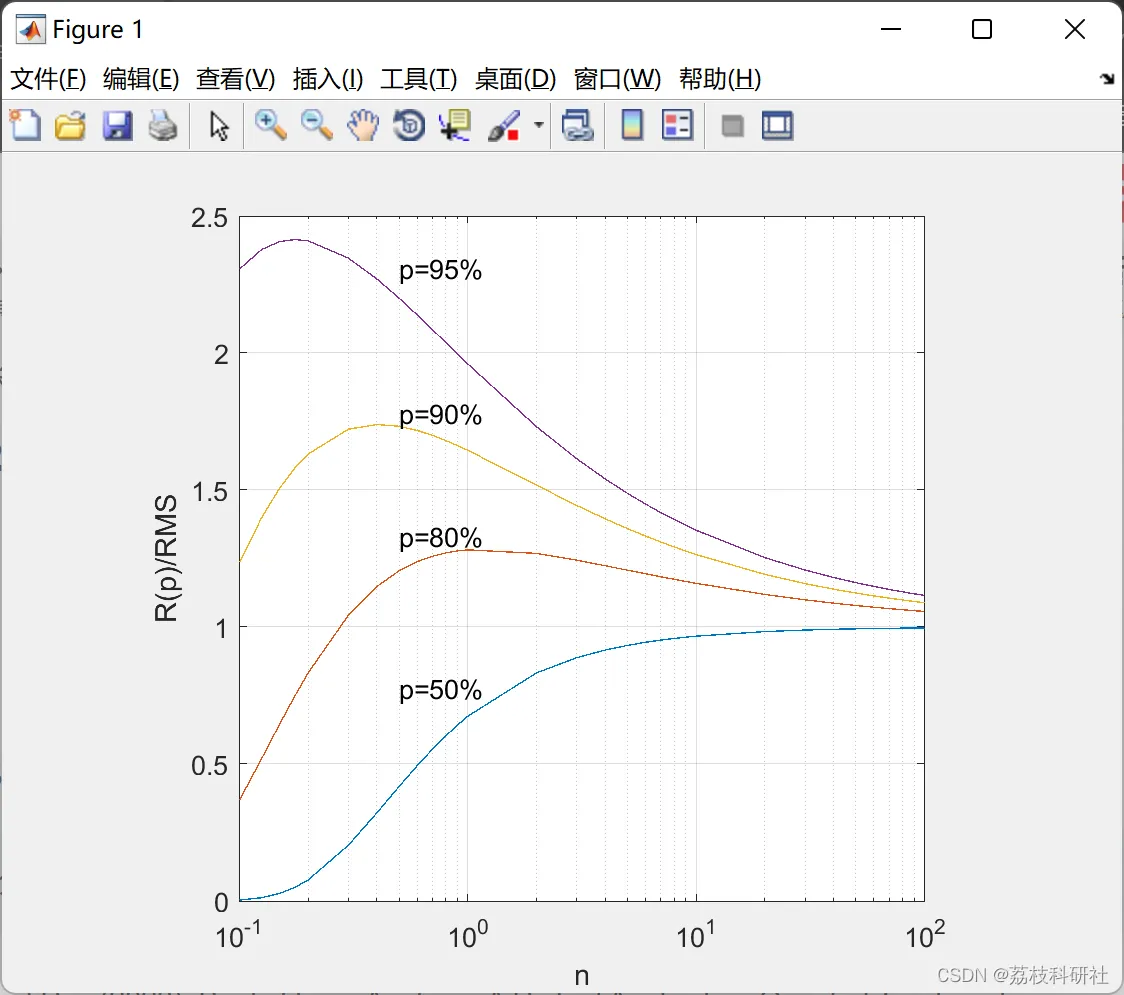
Task: Open the 编辑(E) menu
Action: 140,79
